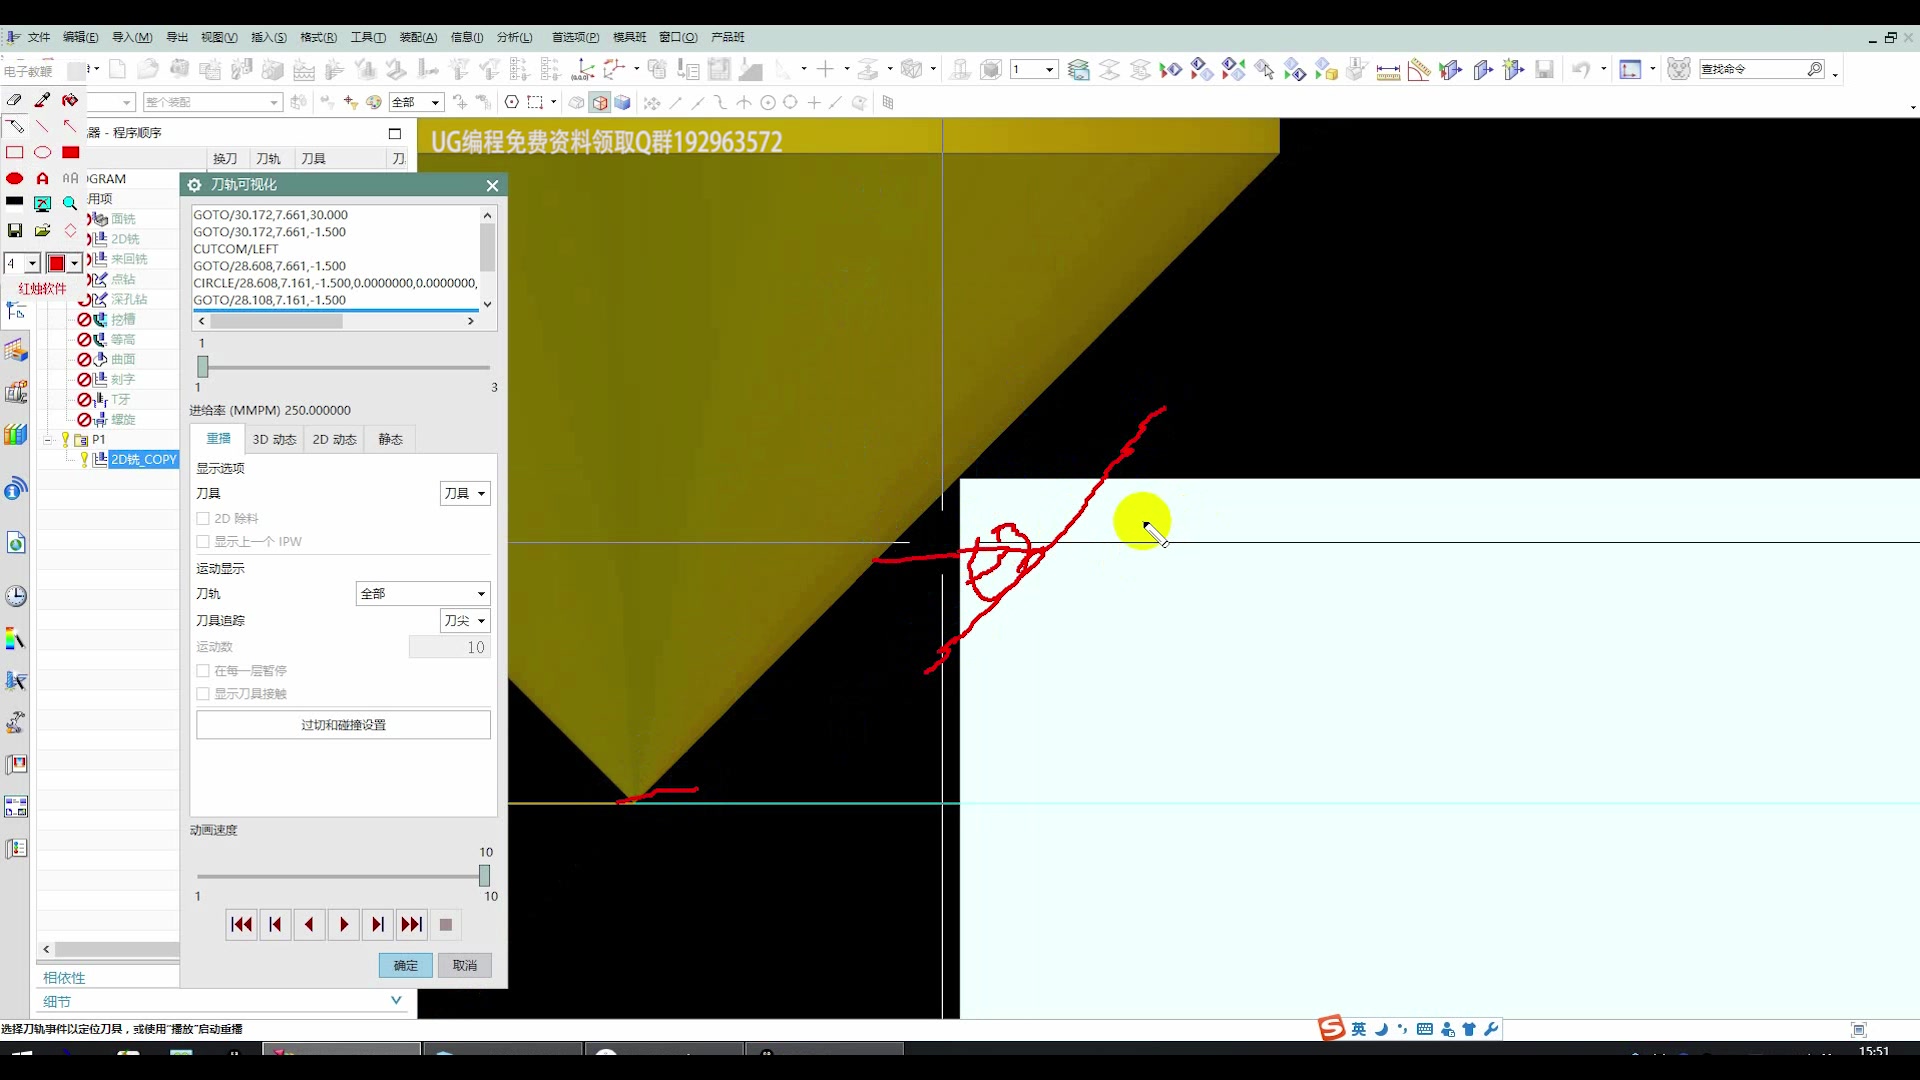Screen dimensions: 1920x1080
Task: Click the rewind to start playback button
Action: (x=241, y=925)
